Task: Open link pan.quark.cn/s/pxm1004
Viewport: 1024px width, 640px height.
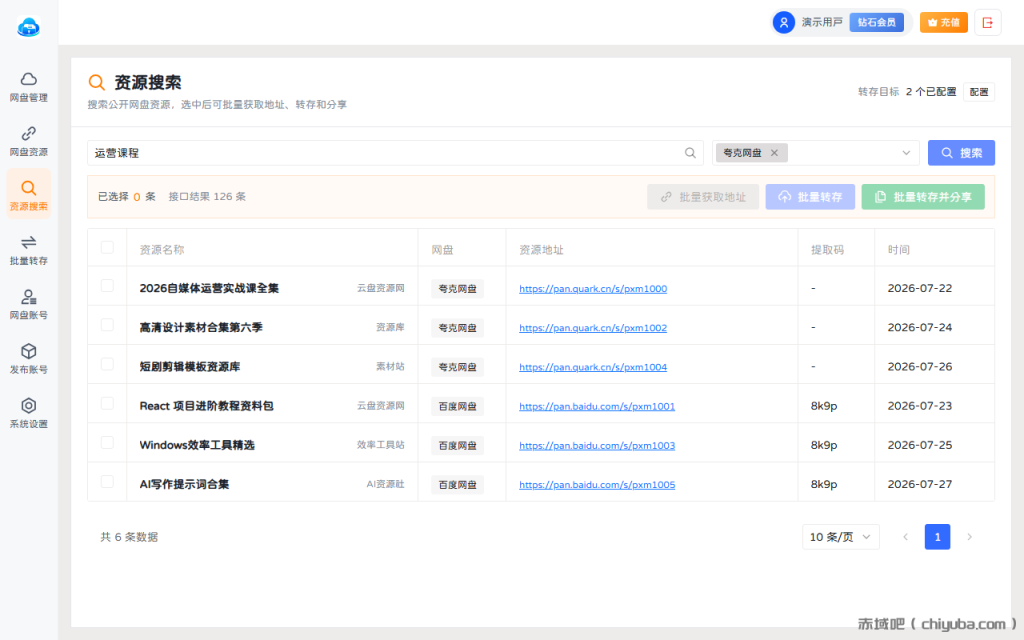Action: 593,367
